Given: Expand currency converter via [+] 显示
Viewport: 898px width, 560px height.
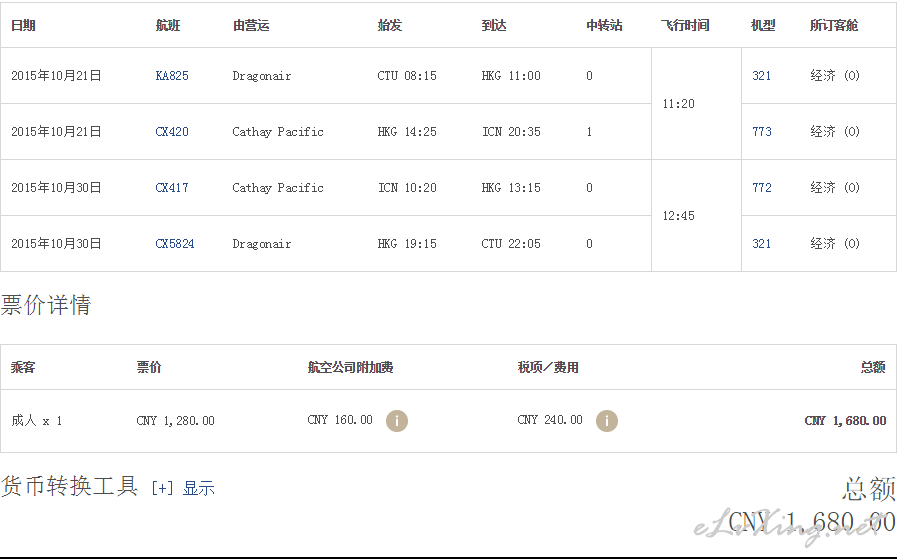Looking at the screenshot, I should [183, 489].
